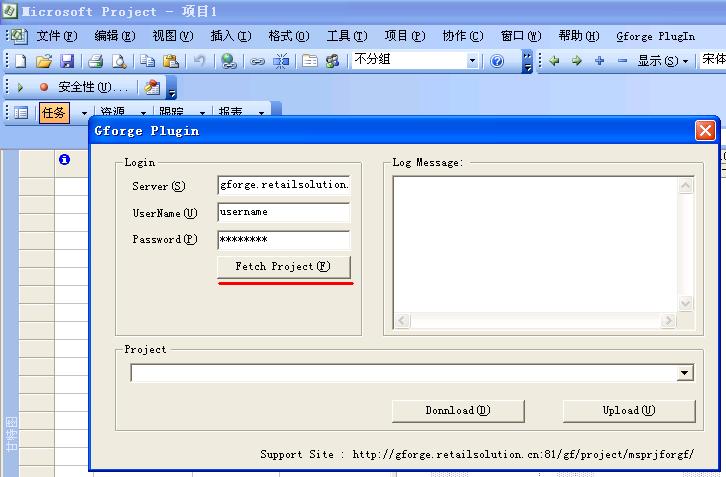This screenshot has height=477, width=726.
Task: Open the 格式(O) menu
Action: click(x=288, y=36)
